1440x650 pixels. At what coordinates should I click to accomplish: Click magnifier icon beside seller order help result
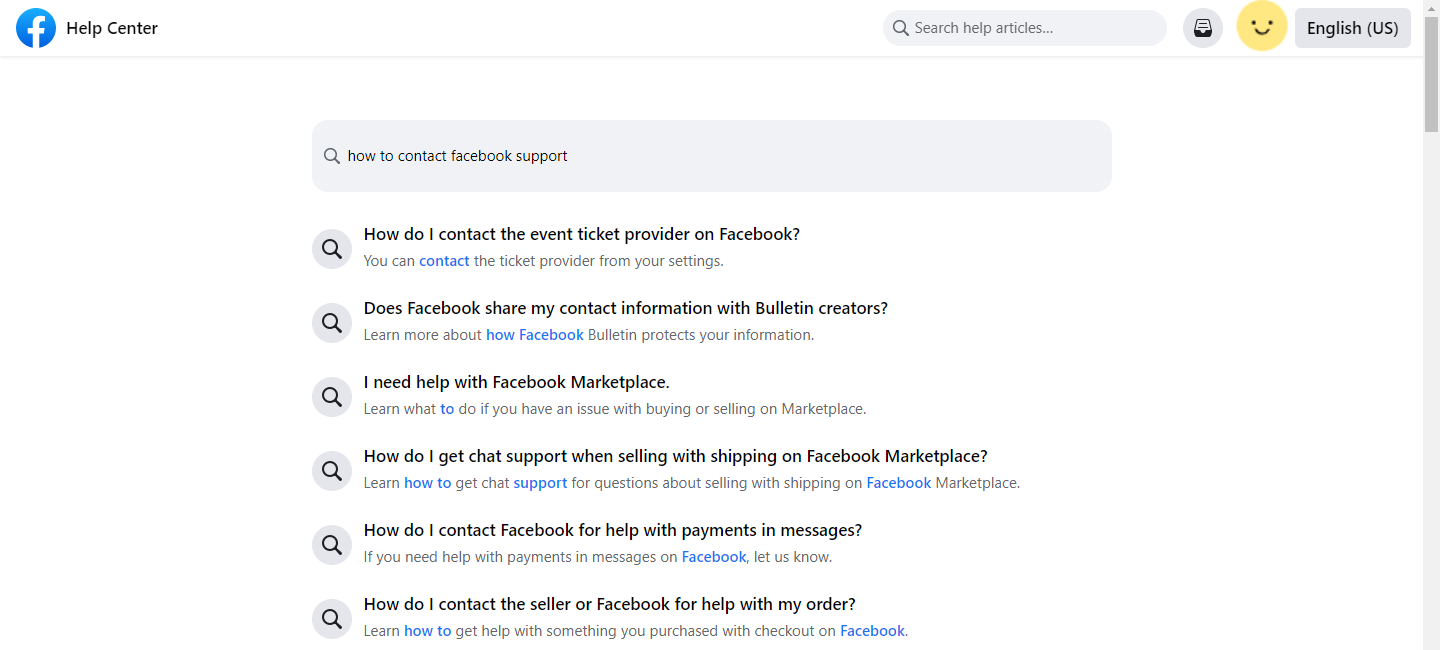(332, 619)
